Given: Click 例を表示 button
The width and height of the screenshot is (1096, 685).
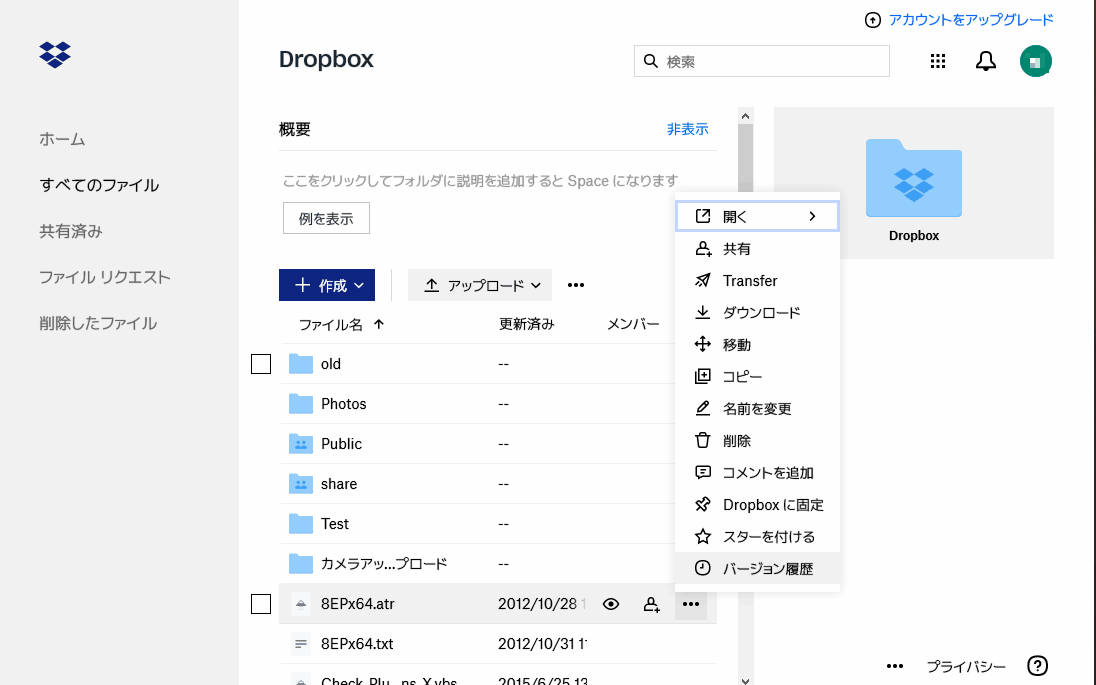Looking at the screenshot, I should point(326,219).
